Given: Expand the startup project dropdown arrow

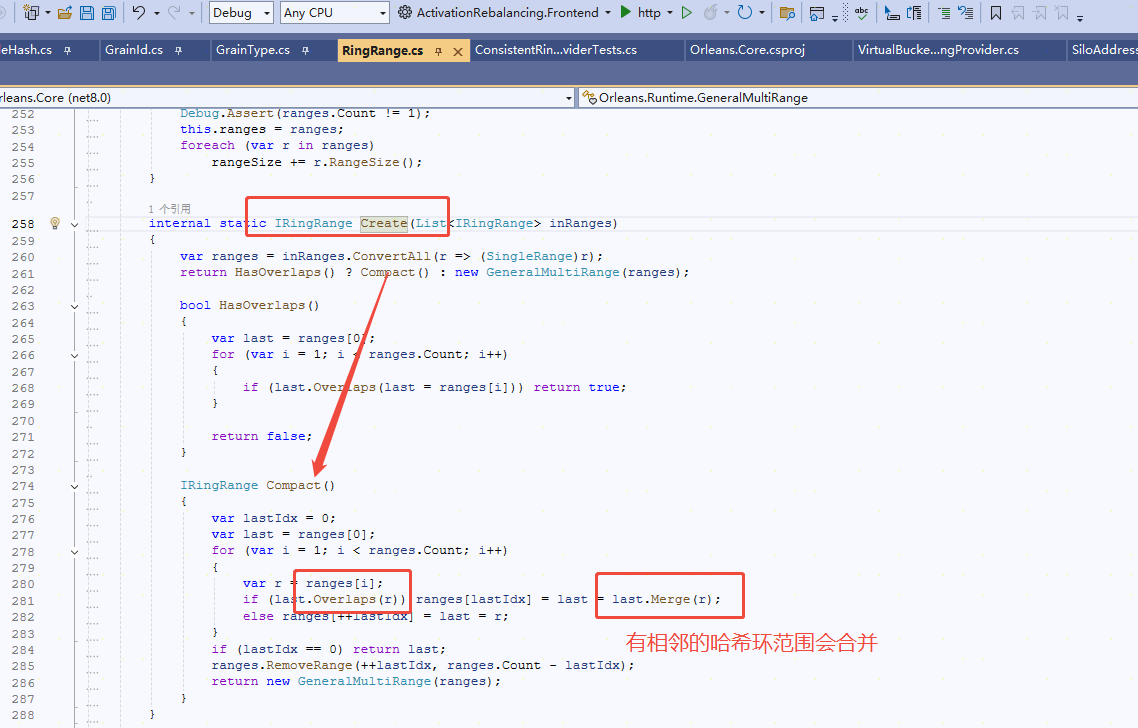Looking at the screenshot, I should pos(607,13).
